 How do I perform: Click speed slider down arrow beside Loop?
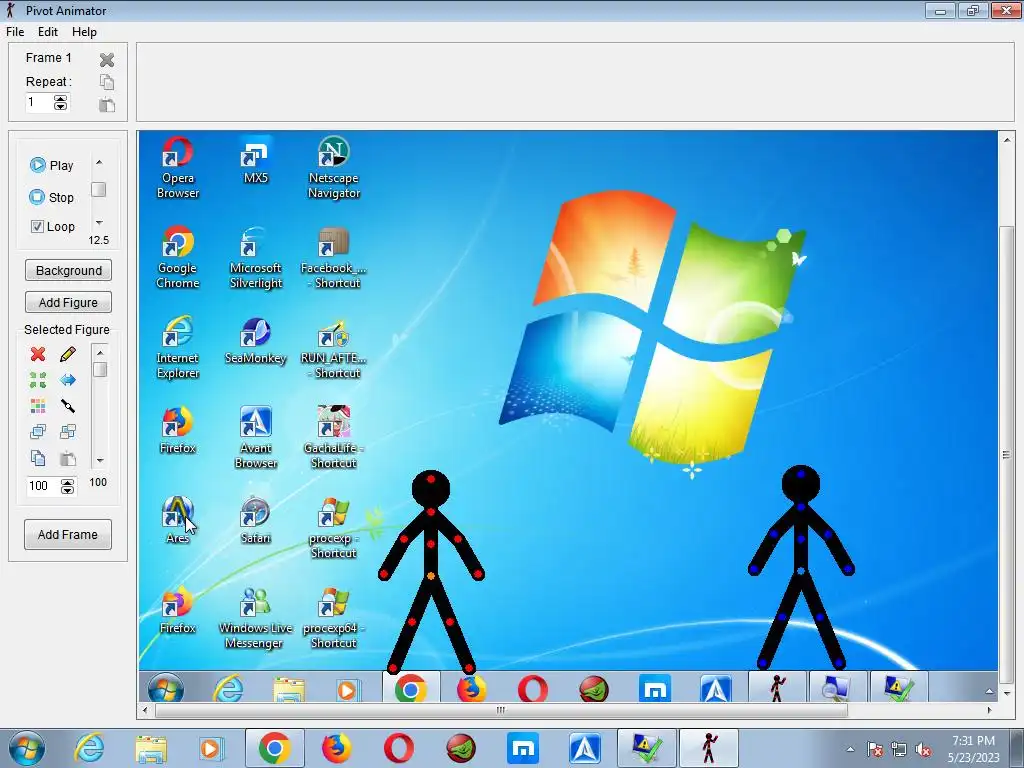click(99, 223)
